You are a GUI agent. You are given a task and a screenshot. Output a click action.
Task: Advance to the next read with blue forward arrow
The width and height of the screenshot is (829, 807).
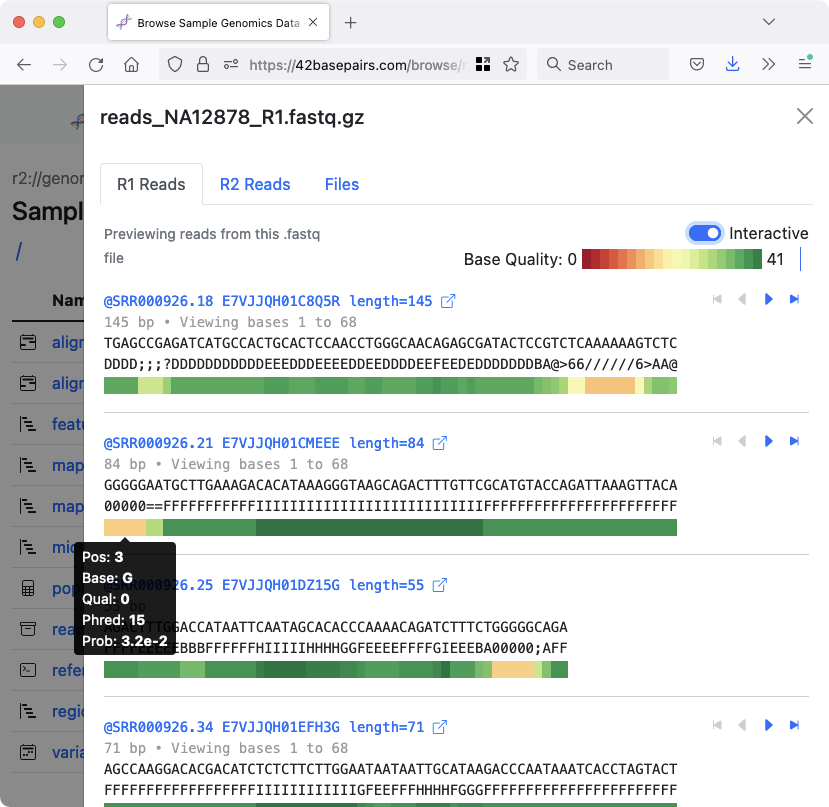768,298
